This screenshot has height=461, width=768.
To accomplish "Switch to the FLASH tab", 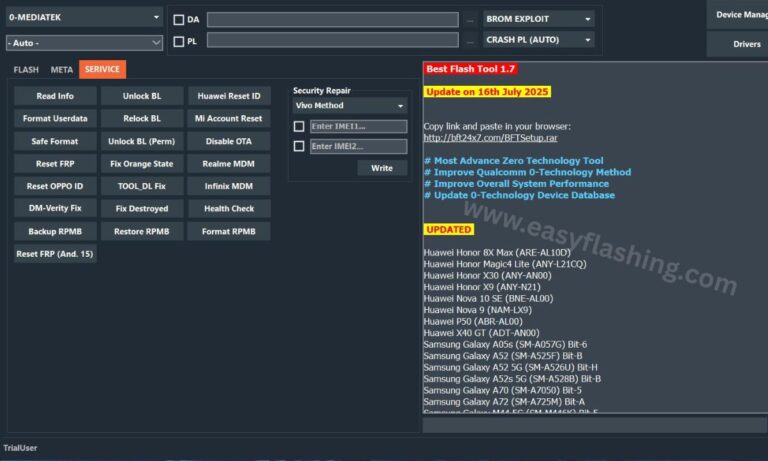I will pyautogui.click(x=26, y=70).
